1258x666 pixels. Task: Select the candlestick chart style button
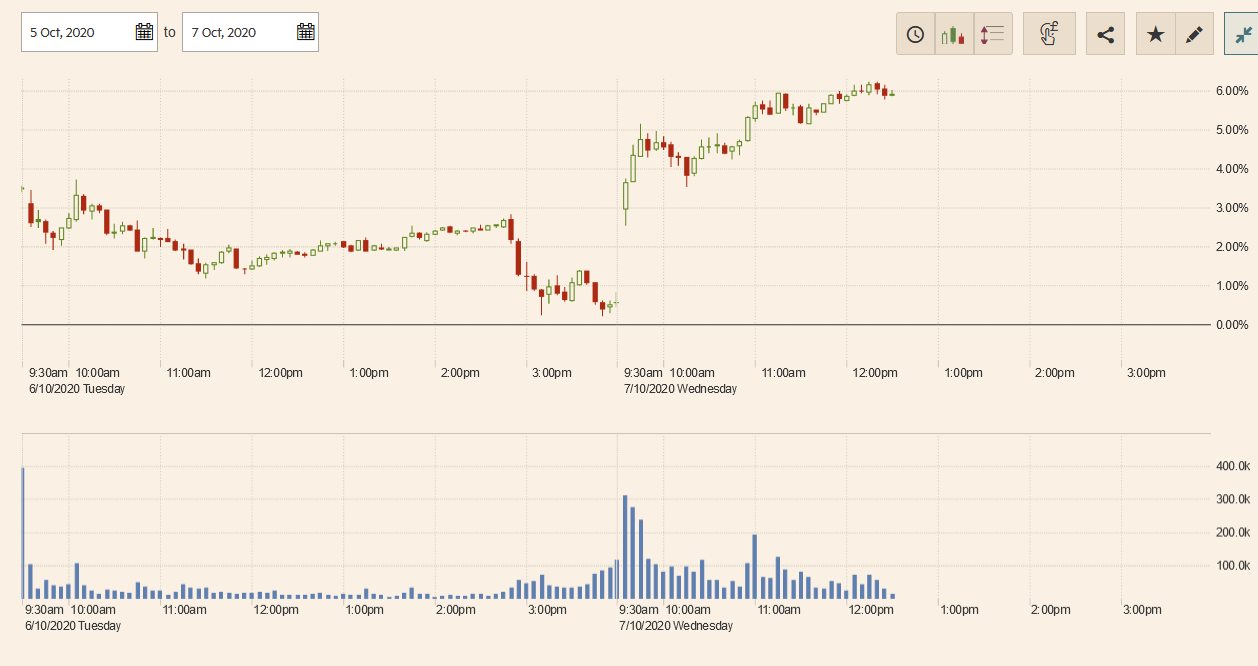[x=954, y=34]
